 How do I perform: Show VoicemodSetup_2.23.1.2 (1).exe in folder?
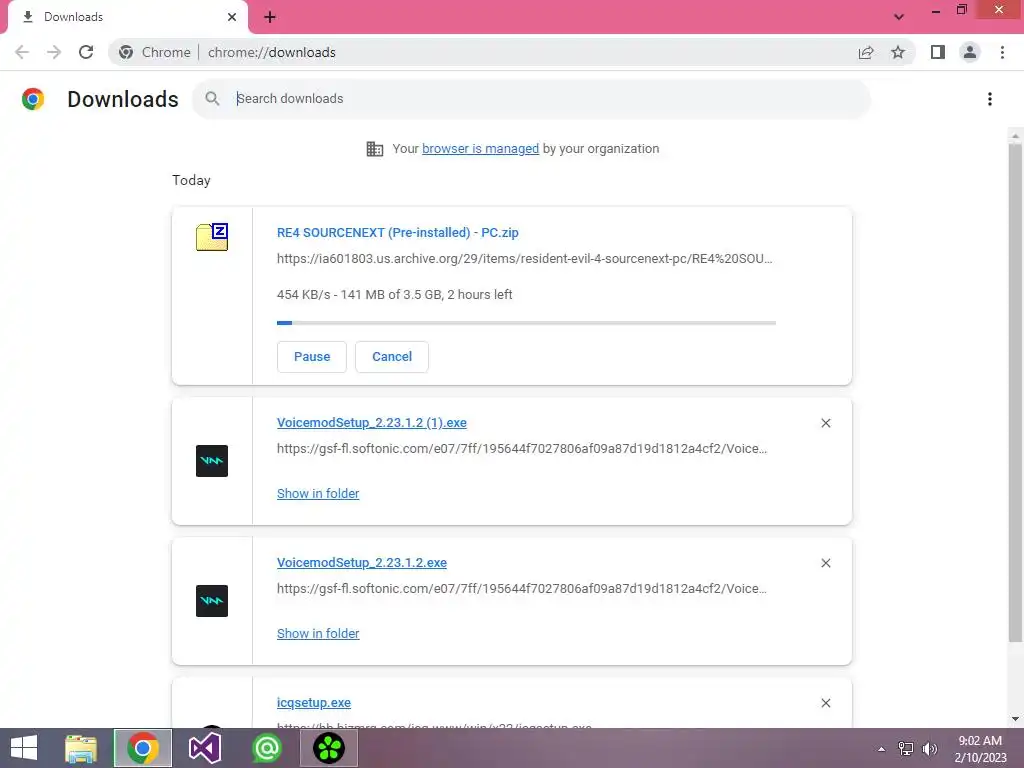click(x=318, y=494)
